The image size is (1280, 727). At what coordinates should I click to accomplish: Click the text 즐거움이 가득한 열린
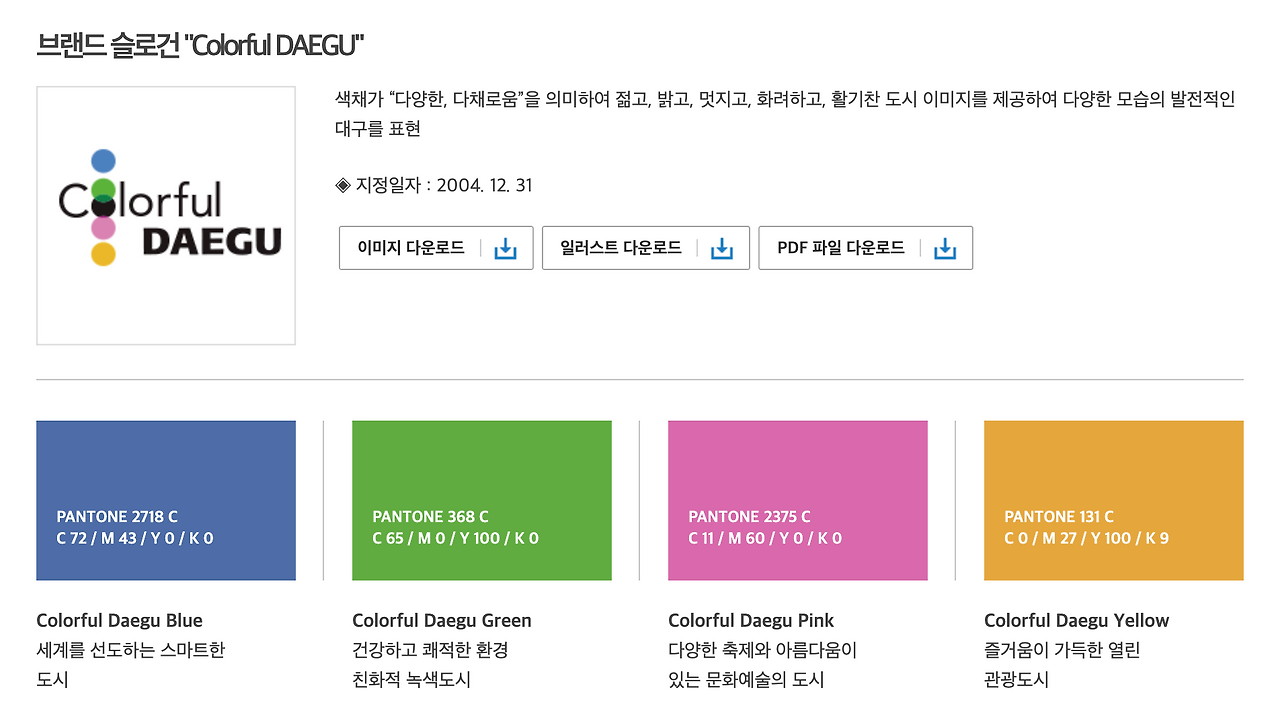pos(1062,650)
